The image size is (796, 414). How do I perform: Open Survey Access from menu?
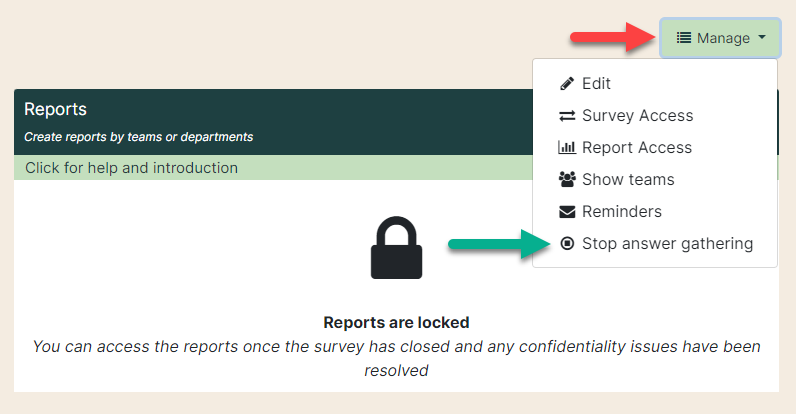click(655, 116)
